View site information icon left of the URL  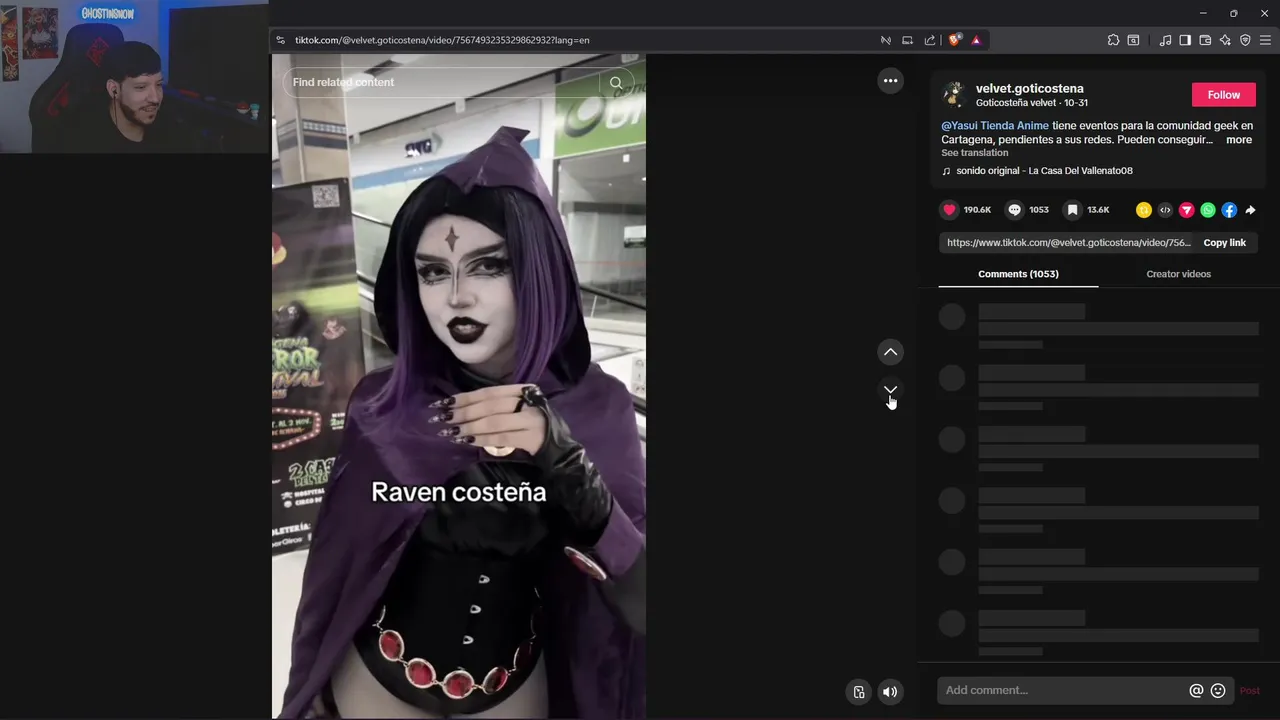pyautogui.click(x=281, y=40)
